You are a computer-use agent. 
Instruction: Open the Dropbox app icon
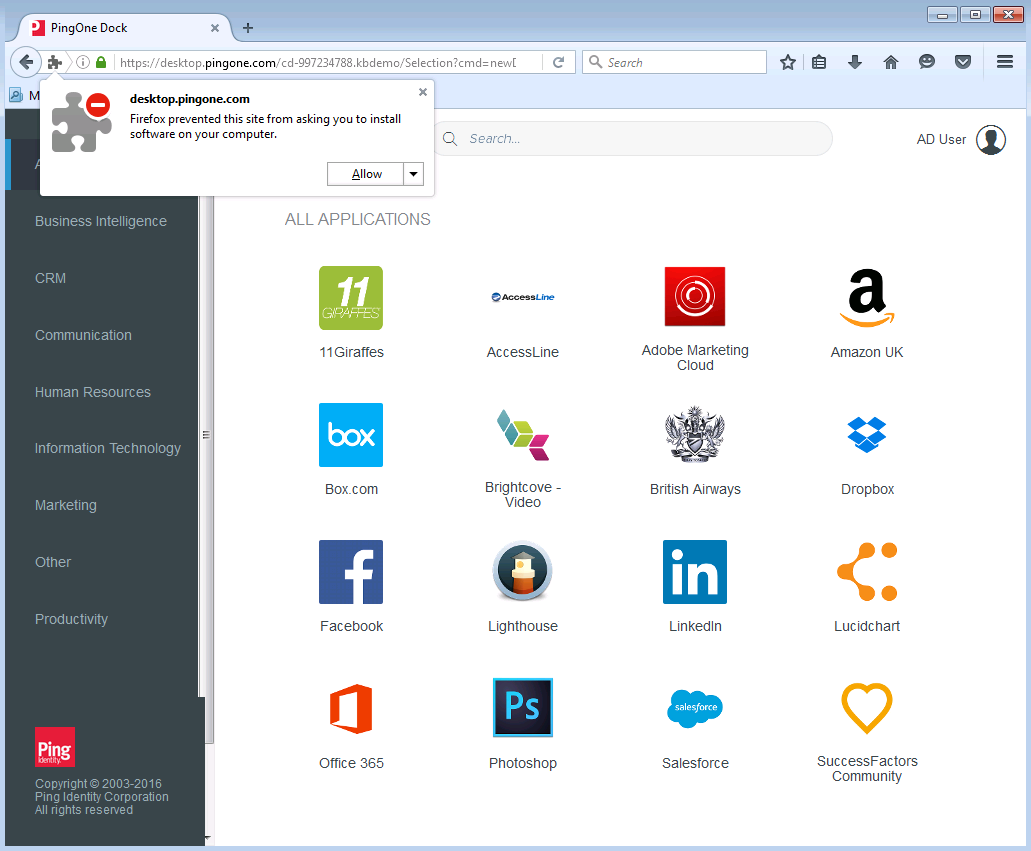point(866,435)
